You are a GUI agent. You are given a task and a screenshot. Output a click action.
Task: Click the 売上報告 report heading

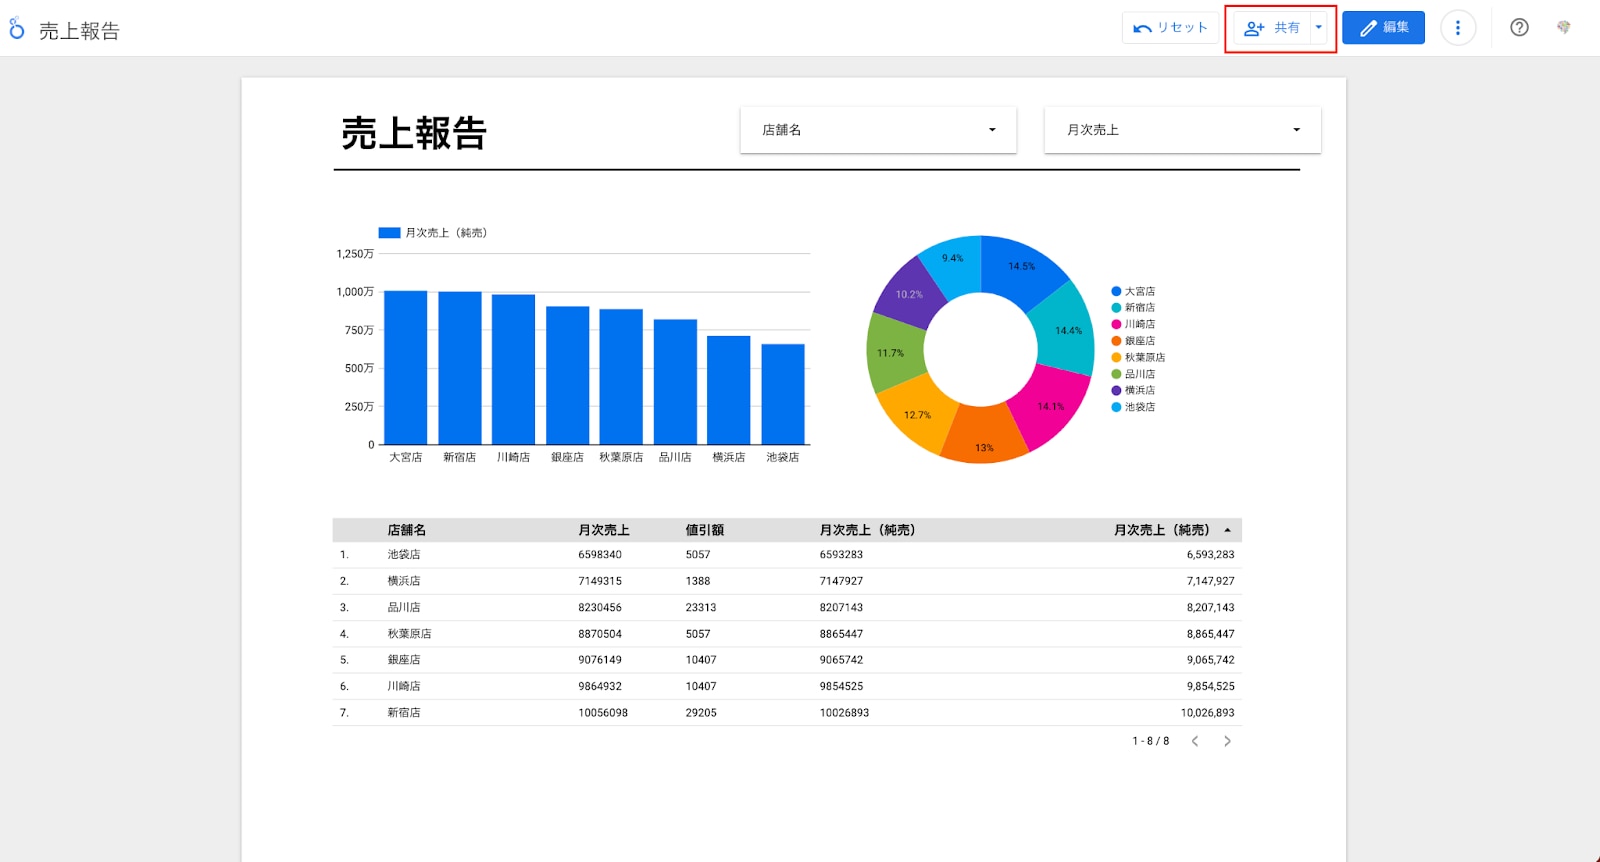[414, 133]
